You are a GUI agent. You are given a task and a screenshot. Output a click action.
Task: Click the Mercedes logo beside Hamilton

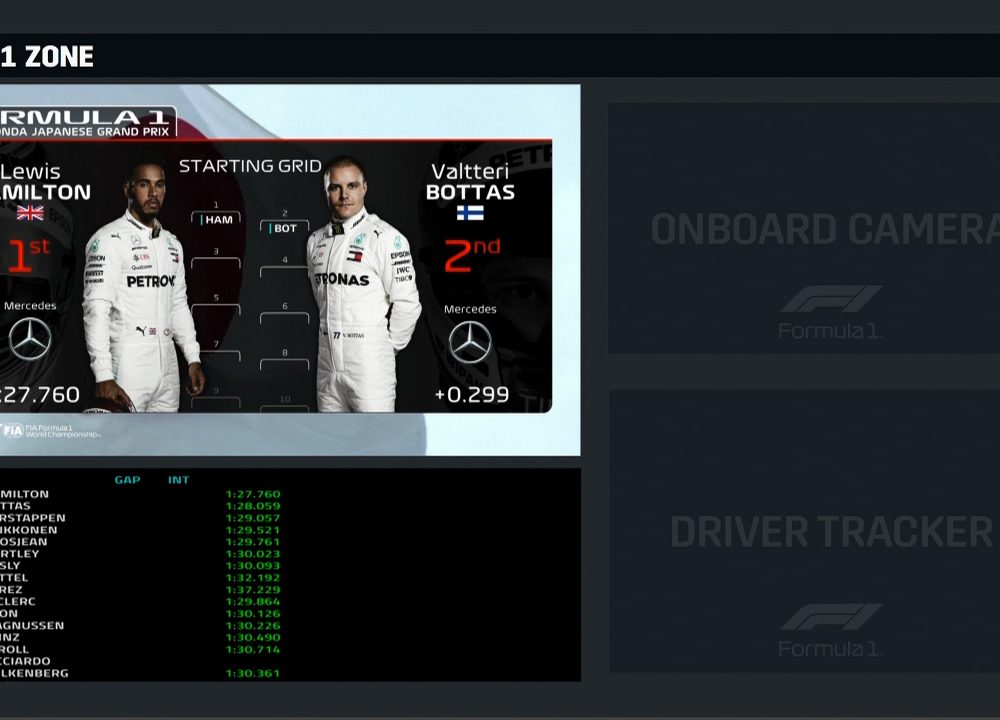click(30, 339)
